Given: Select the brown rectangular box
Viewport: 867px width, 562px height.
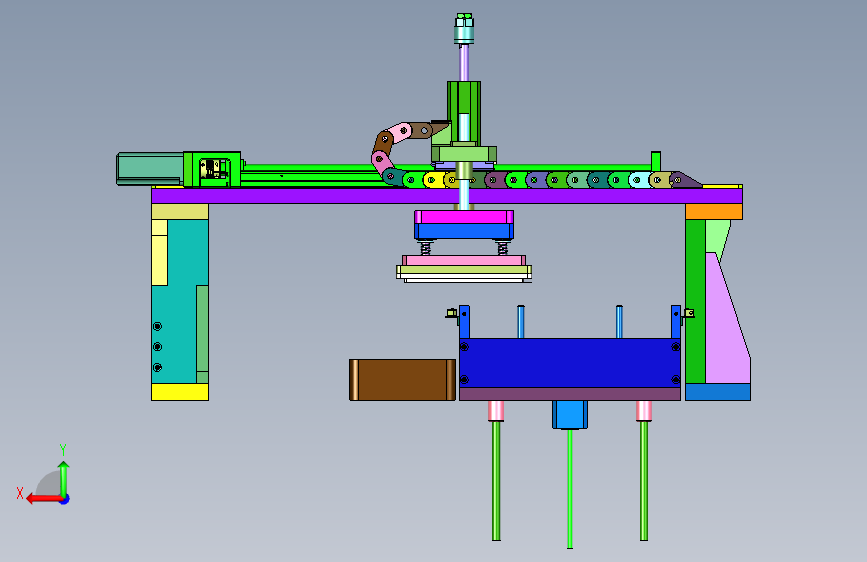Looking at the screenshot, I should [403, 379].
